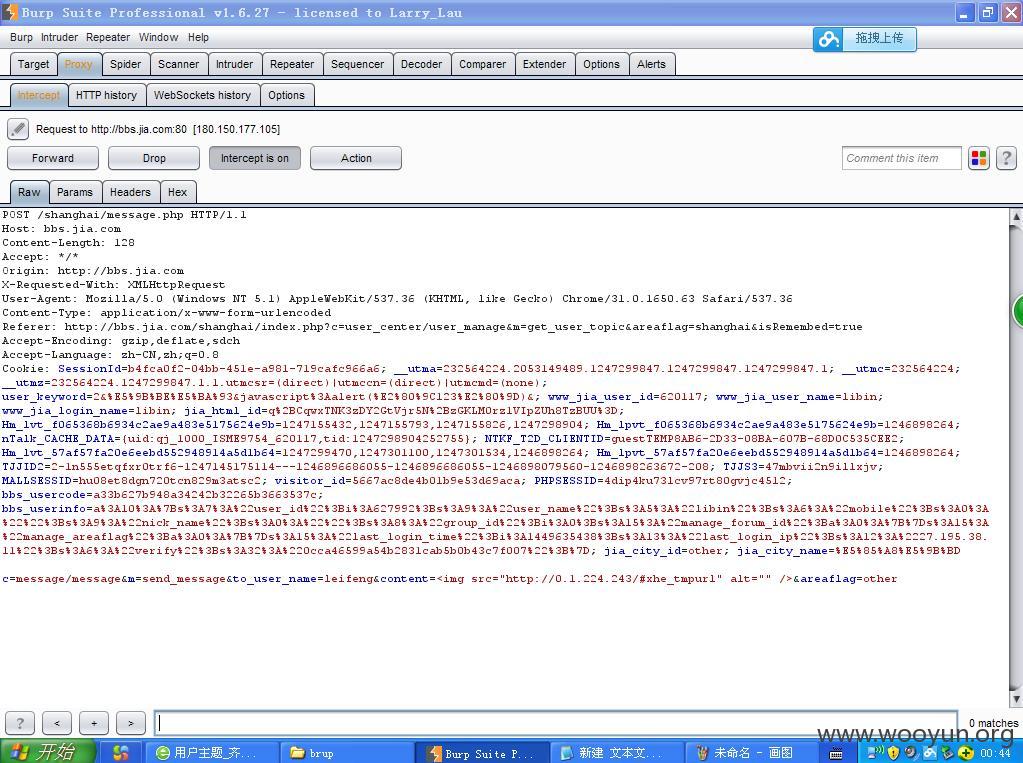This screenshot has width=1023, height=763.
Task: Forward the intercepted request
Action: (x=53, y=158)
